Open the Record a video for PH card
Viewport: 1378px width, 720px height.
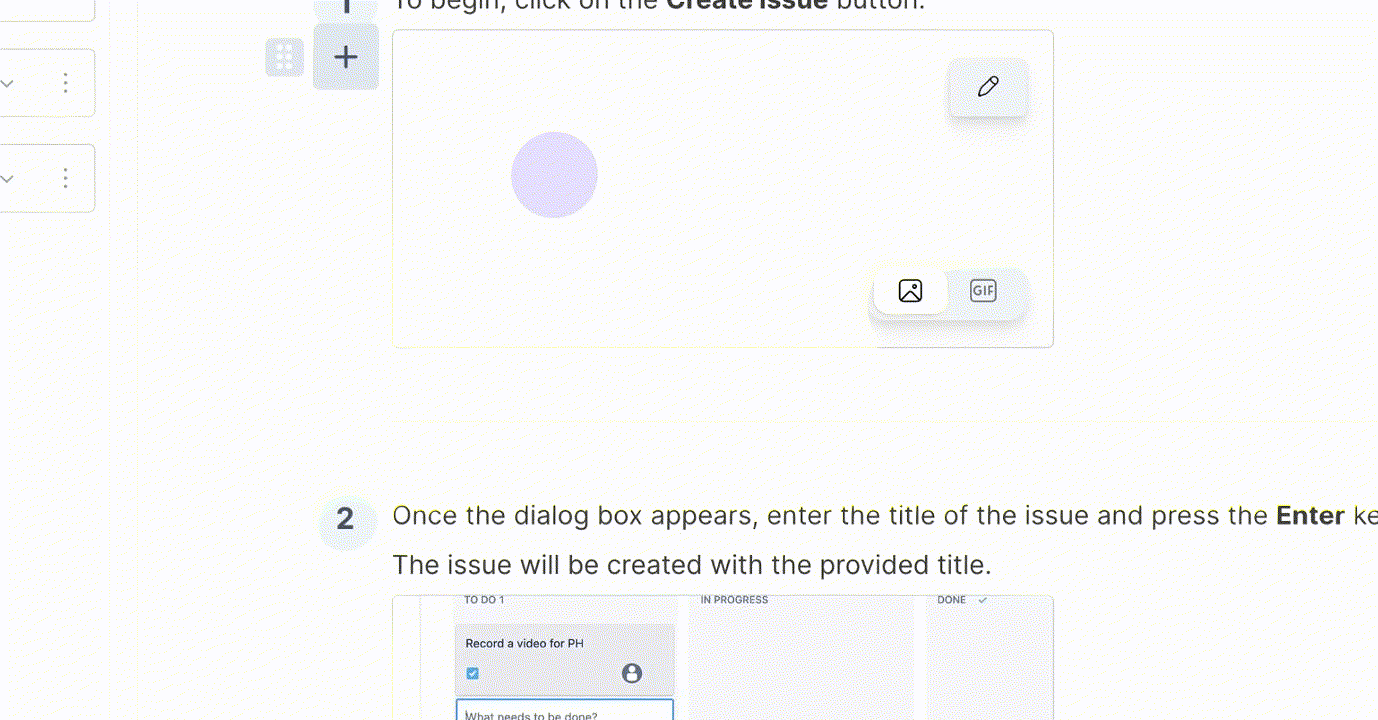(565, 659)
